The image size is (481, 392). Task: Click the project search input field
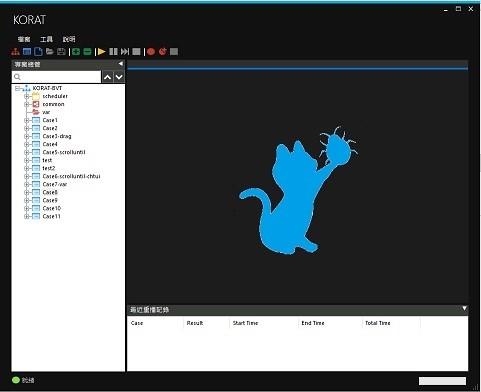(x=56, y=77)
